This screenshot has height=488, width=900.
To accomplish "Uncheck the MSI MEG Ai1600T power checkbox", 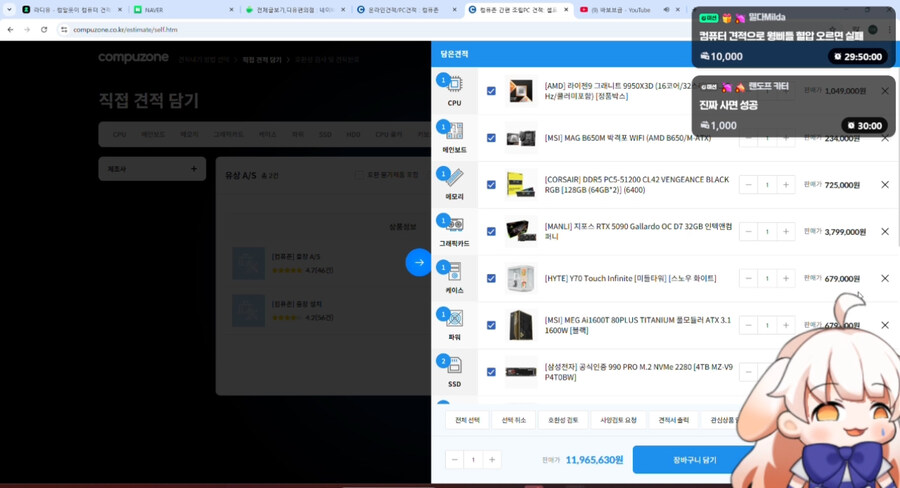I will [491, 325].
